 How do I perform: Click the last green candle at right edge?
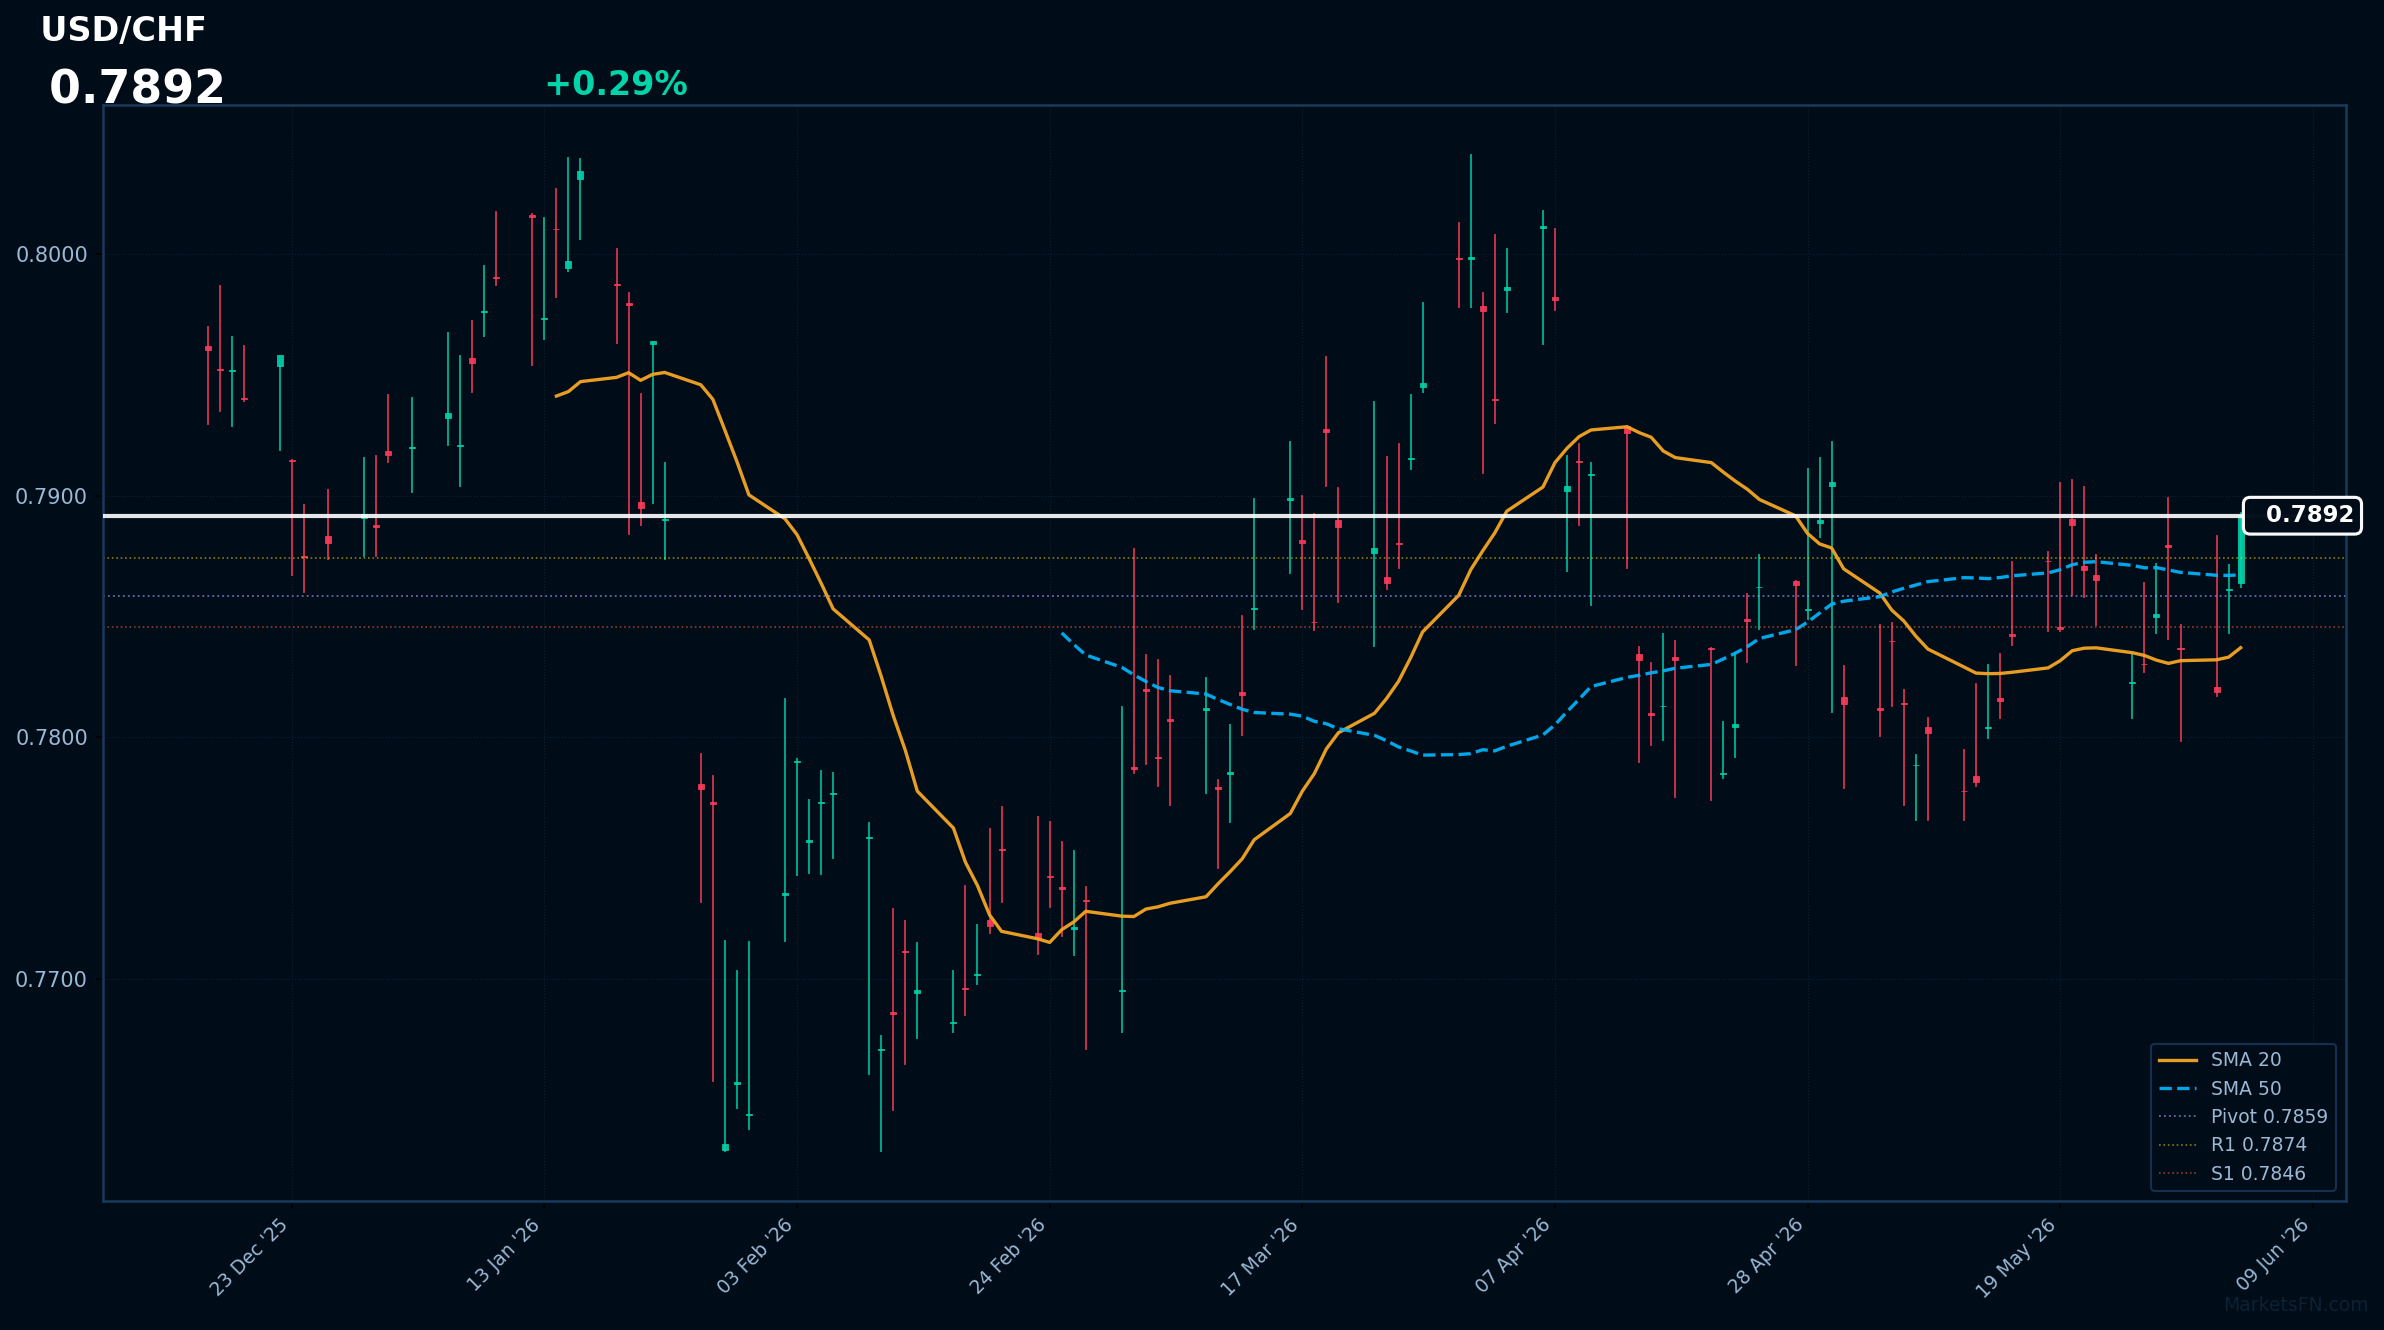point(2241,551)
